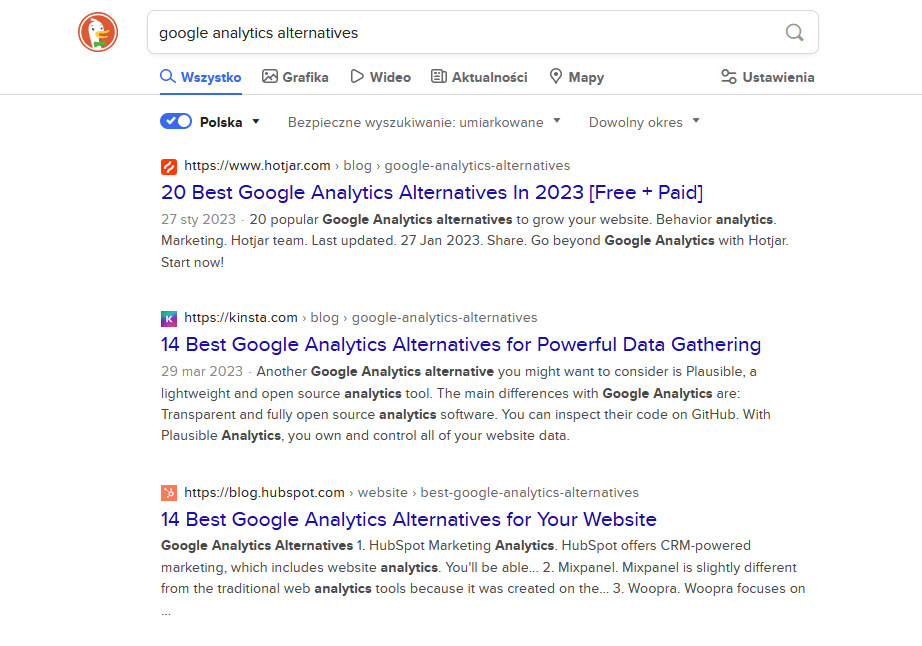The height and width of the screenshot is (646, 922).
Task: Open HubSpot's Alternatives for Your Website result
Action: pos(409,519)
